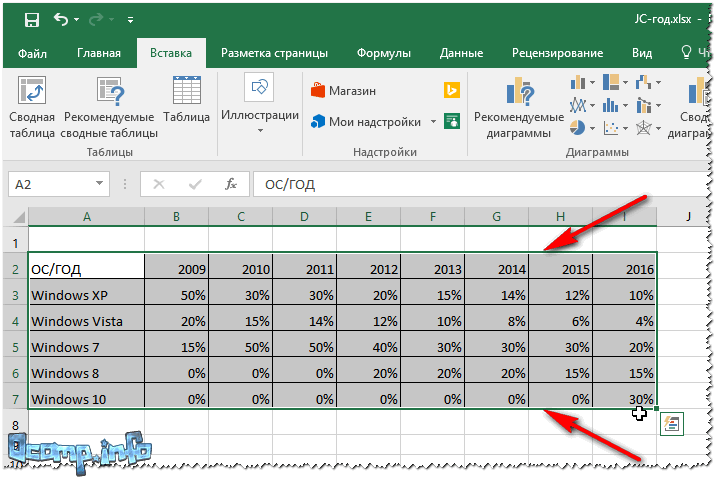The width and height of the screenshot is (722, 478).
Task: Save the workbook with the floppy icon
Action: (x=32, y=20)
